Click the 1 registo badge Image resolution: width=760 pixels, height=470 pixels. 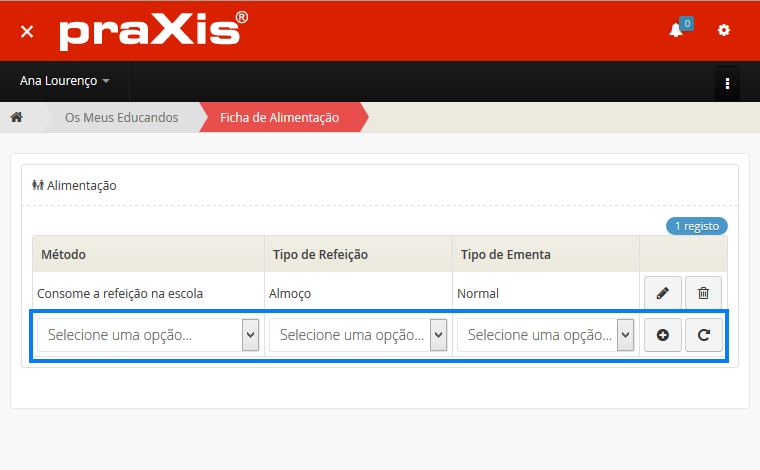point(697,226)
